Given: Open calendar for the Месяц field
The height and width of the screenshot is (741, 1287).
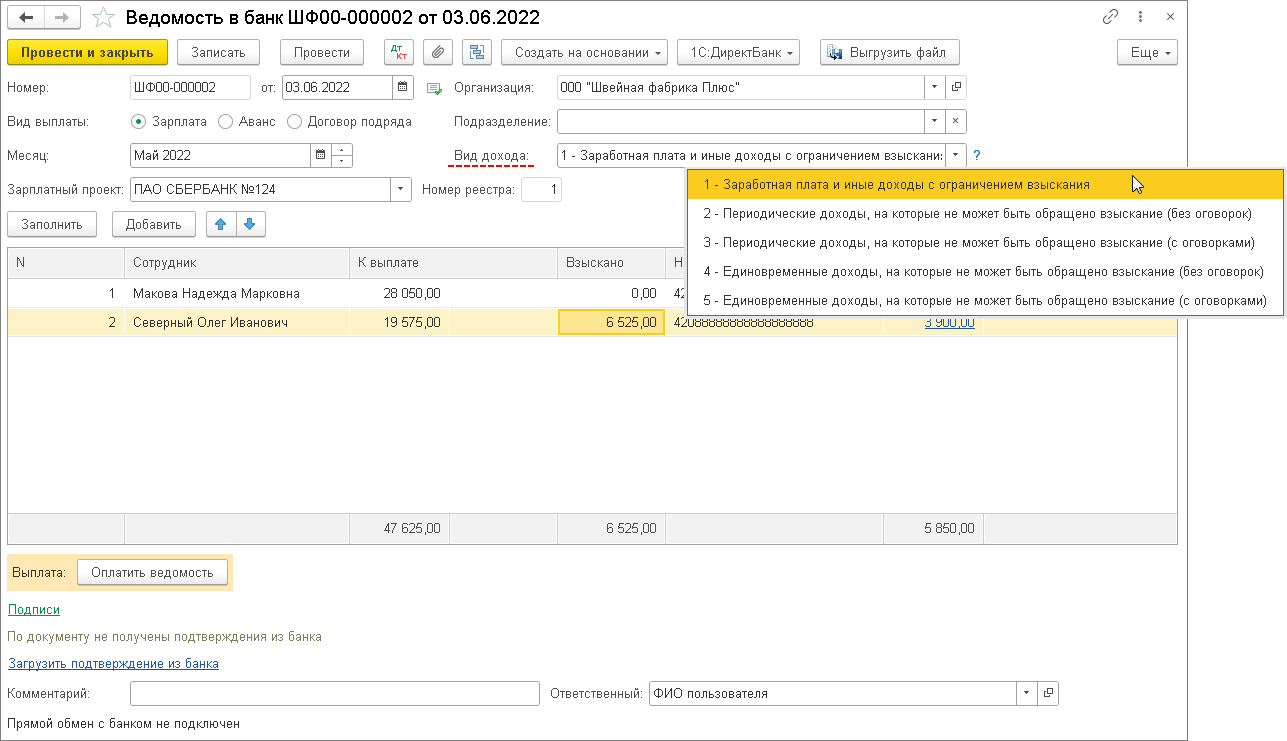Looking at the screenshot, I should [321, 155].
